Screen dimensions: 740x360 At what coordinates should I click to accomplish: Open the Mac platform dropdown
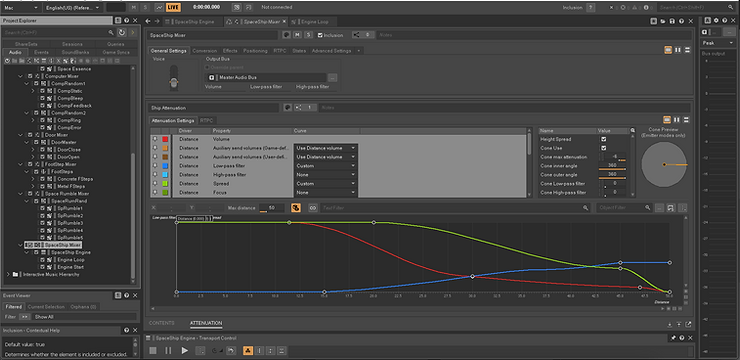tap(21, 8)
